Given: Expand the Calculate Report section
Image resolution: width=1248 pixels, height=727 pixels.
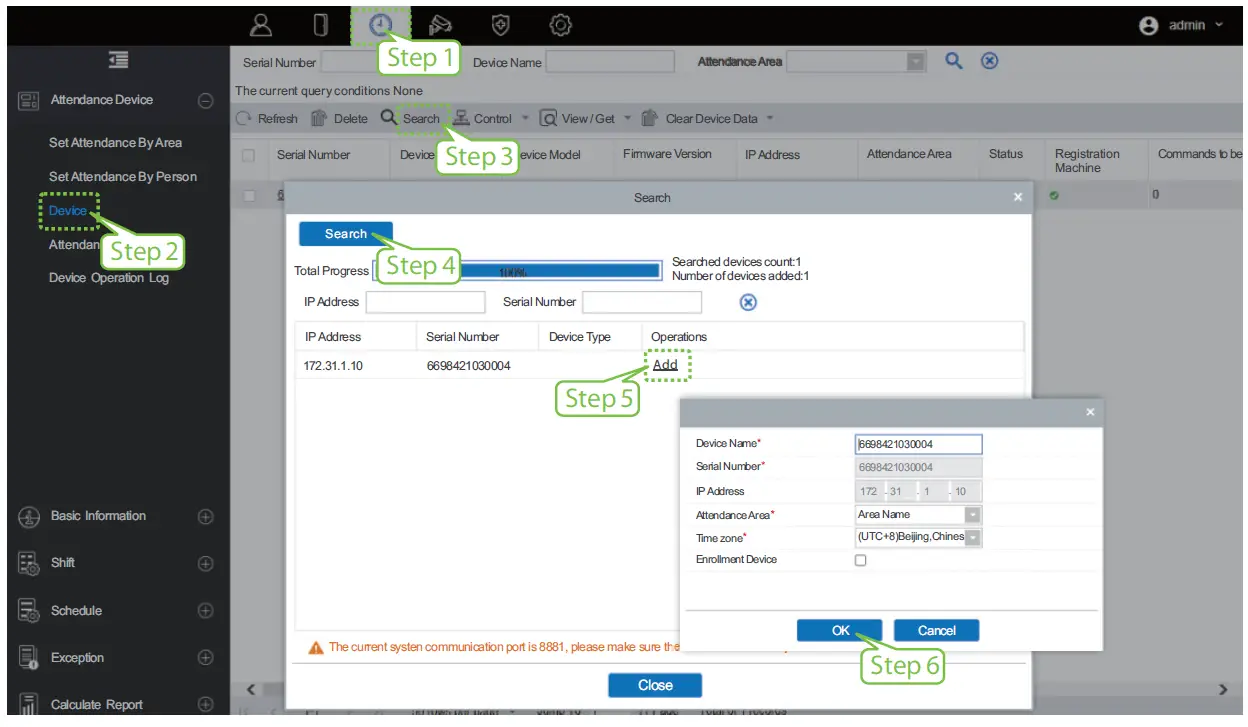Looking at the screenshot, I should 205,705.
